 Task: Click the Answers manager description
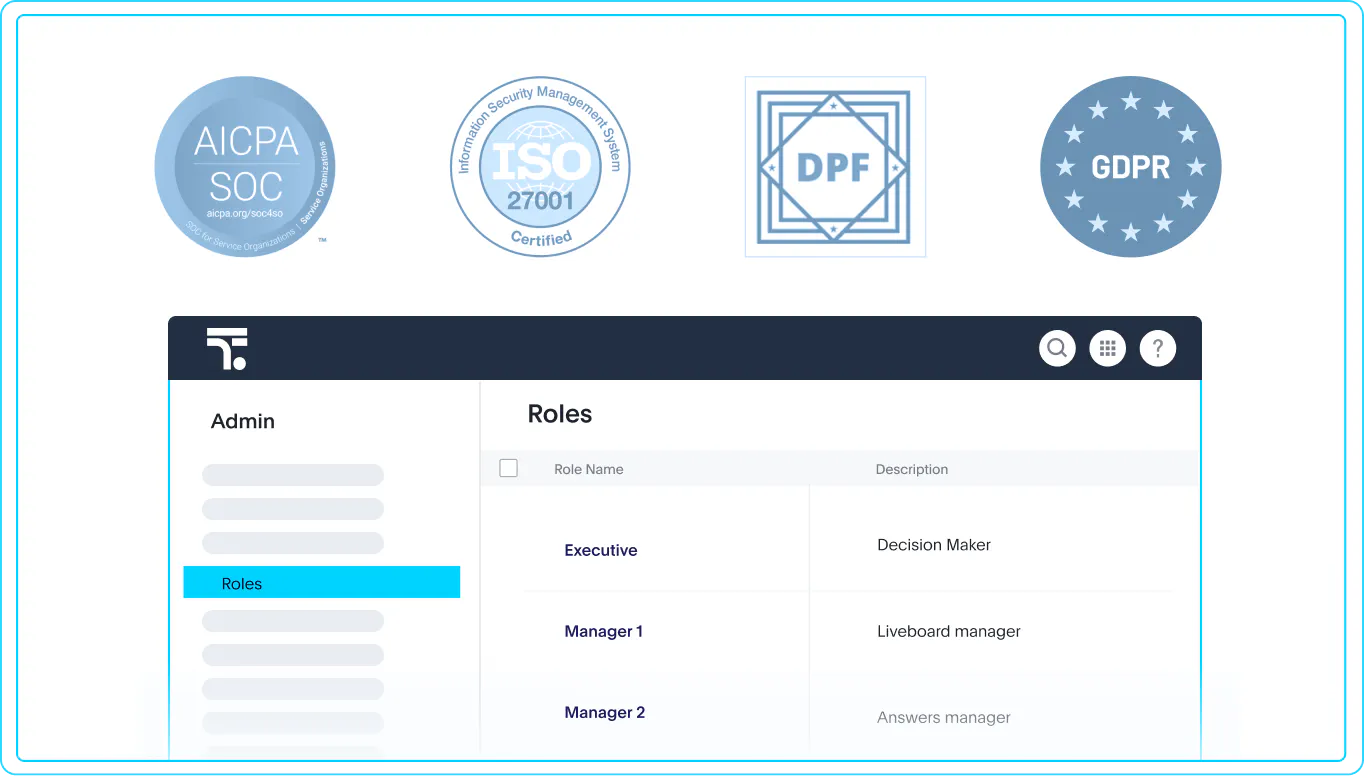click(944, 717)
